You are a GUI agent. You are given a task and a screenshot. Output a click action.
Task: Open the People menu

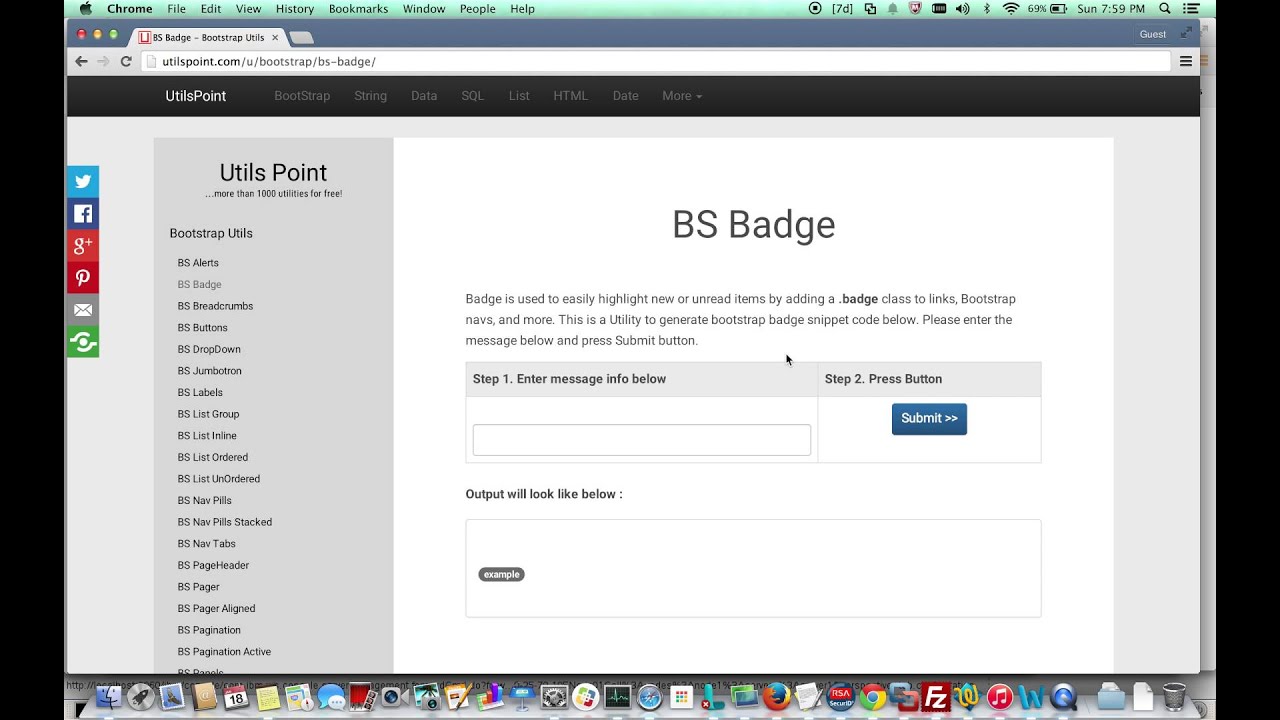click(x=478, y=8)
